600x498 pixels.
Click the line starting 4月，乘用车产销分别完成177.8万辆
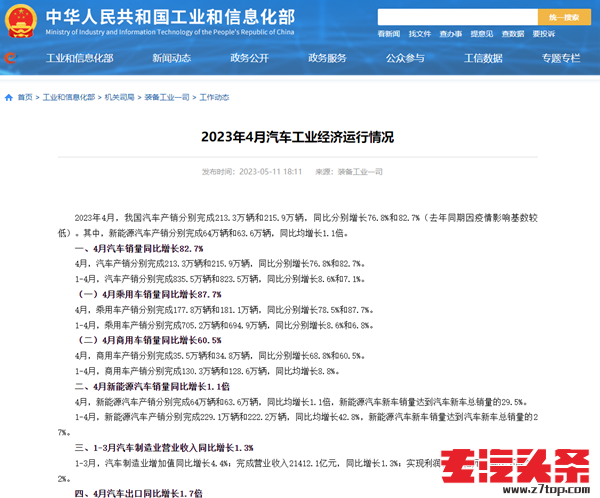(x=224, y=310)
